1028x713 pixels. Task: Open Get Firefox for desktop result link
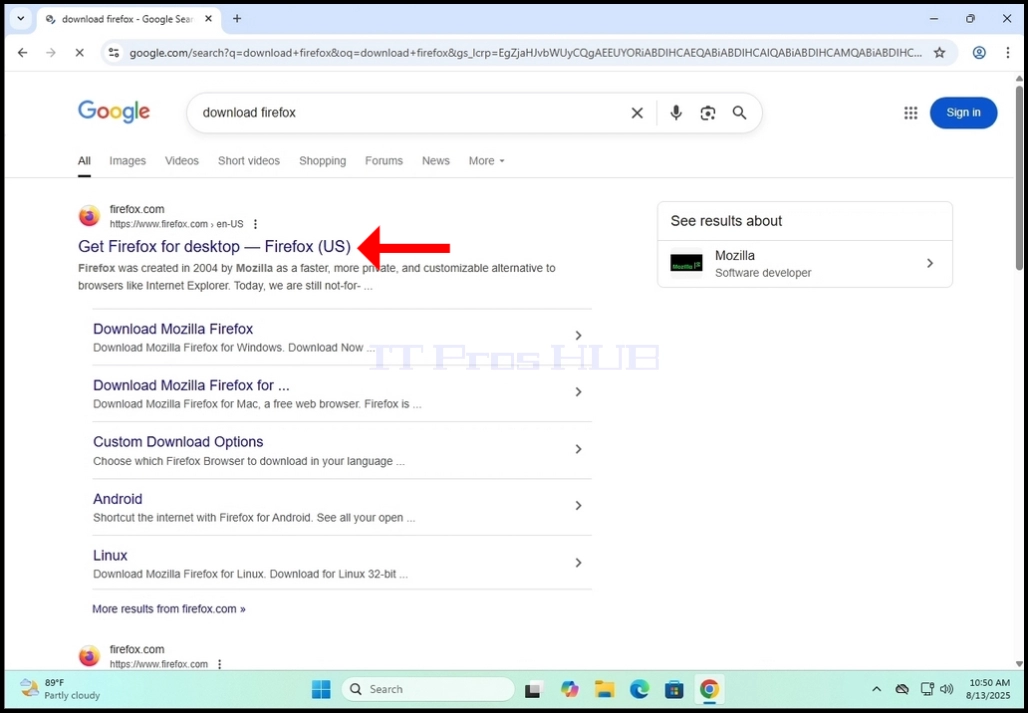click(x=214, y=246)
